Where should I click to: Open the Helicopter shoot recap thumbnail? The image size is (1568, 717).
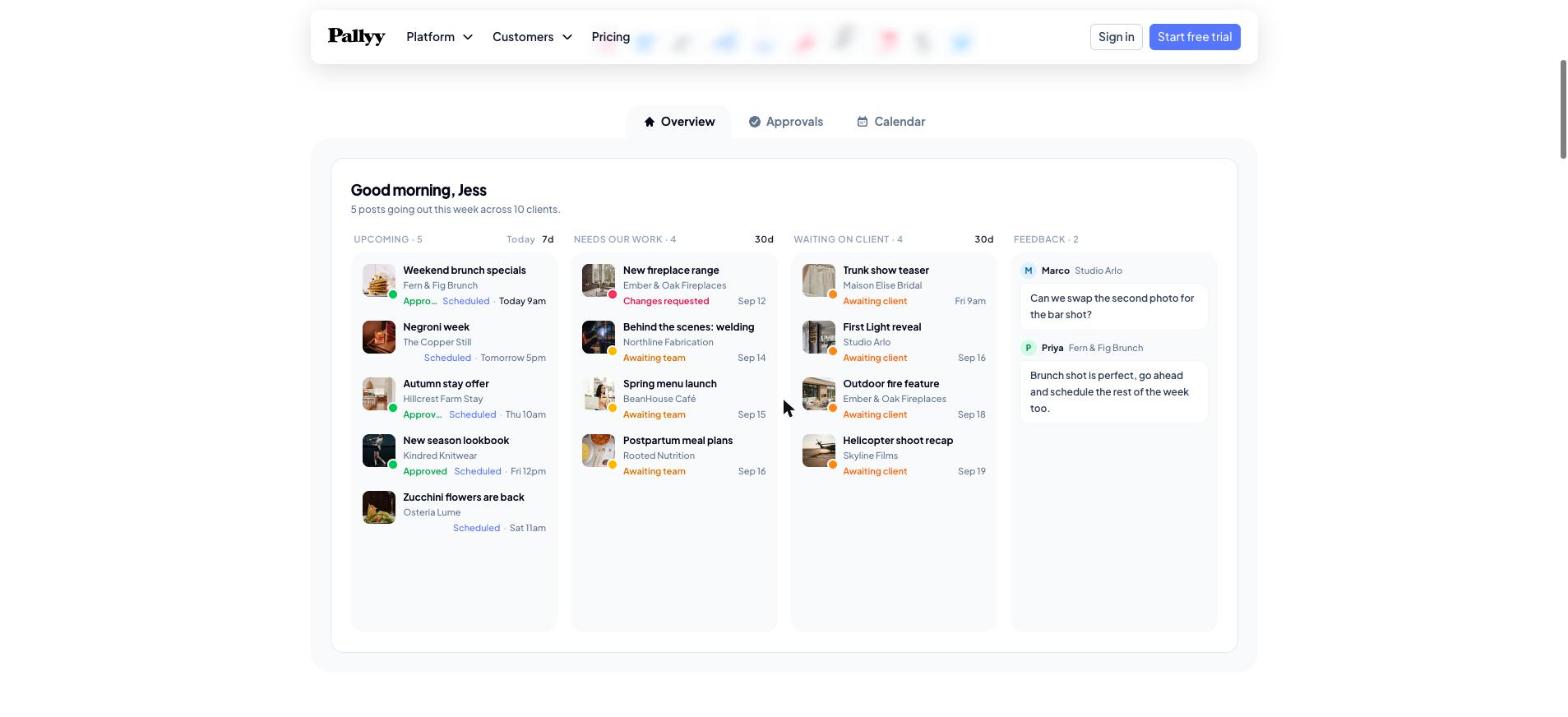click(819, 451)
